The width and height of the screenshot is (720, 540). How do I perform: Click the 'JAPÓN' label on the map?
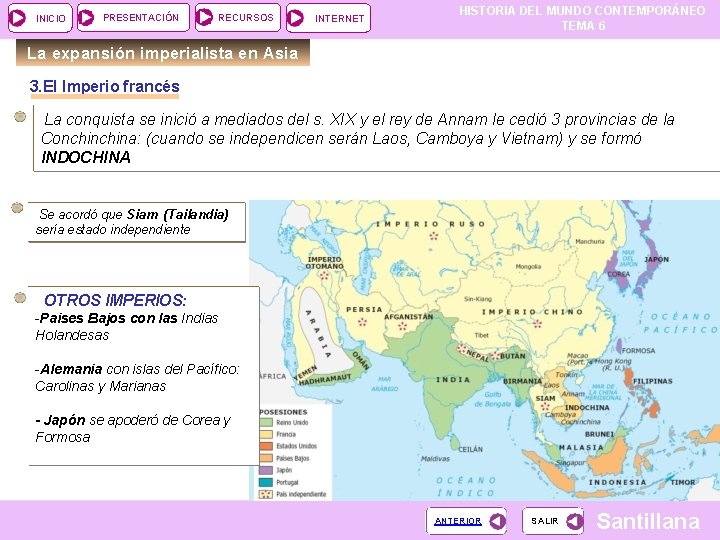[x=657, y=259]
